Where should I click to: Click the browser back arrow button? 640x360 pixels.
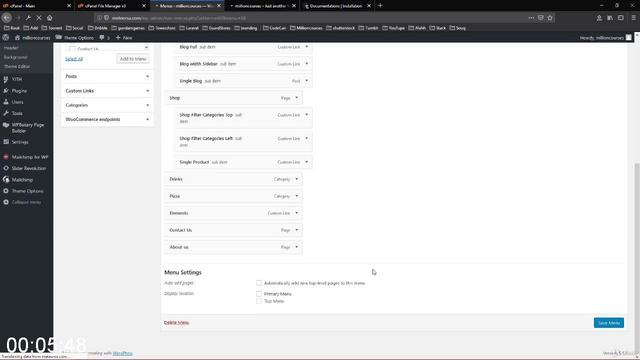[x=7, y=18]
